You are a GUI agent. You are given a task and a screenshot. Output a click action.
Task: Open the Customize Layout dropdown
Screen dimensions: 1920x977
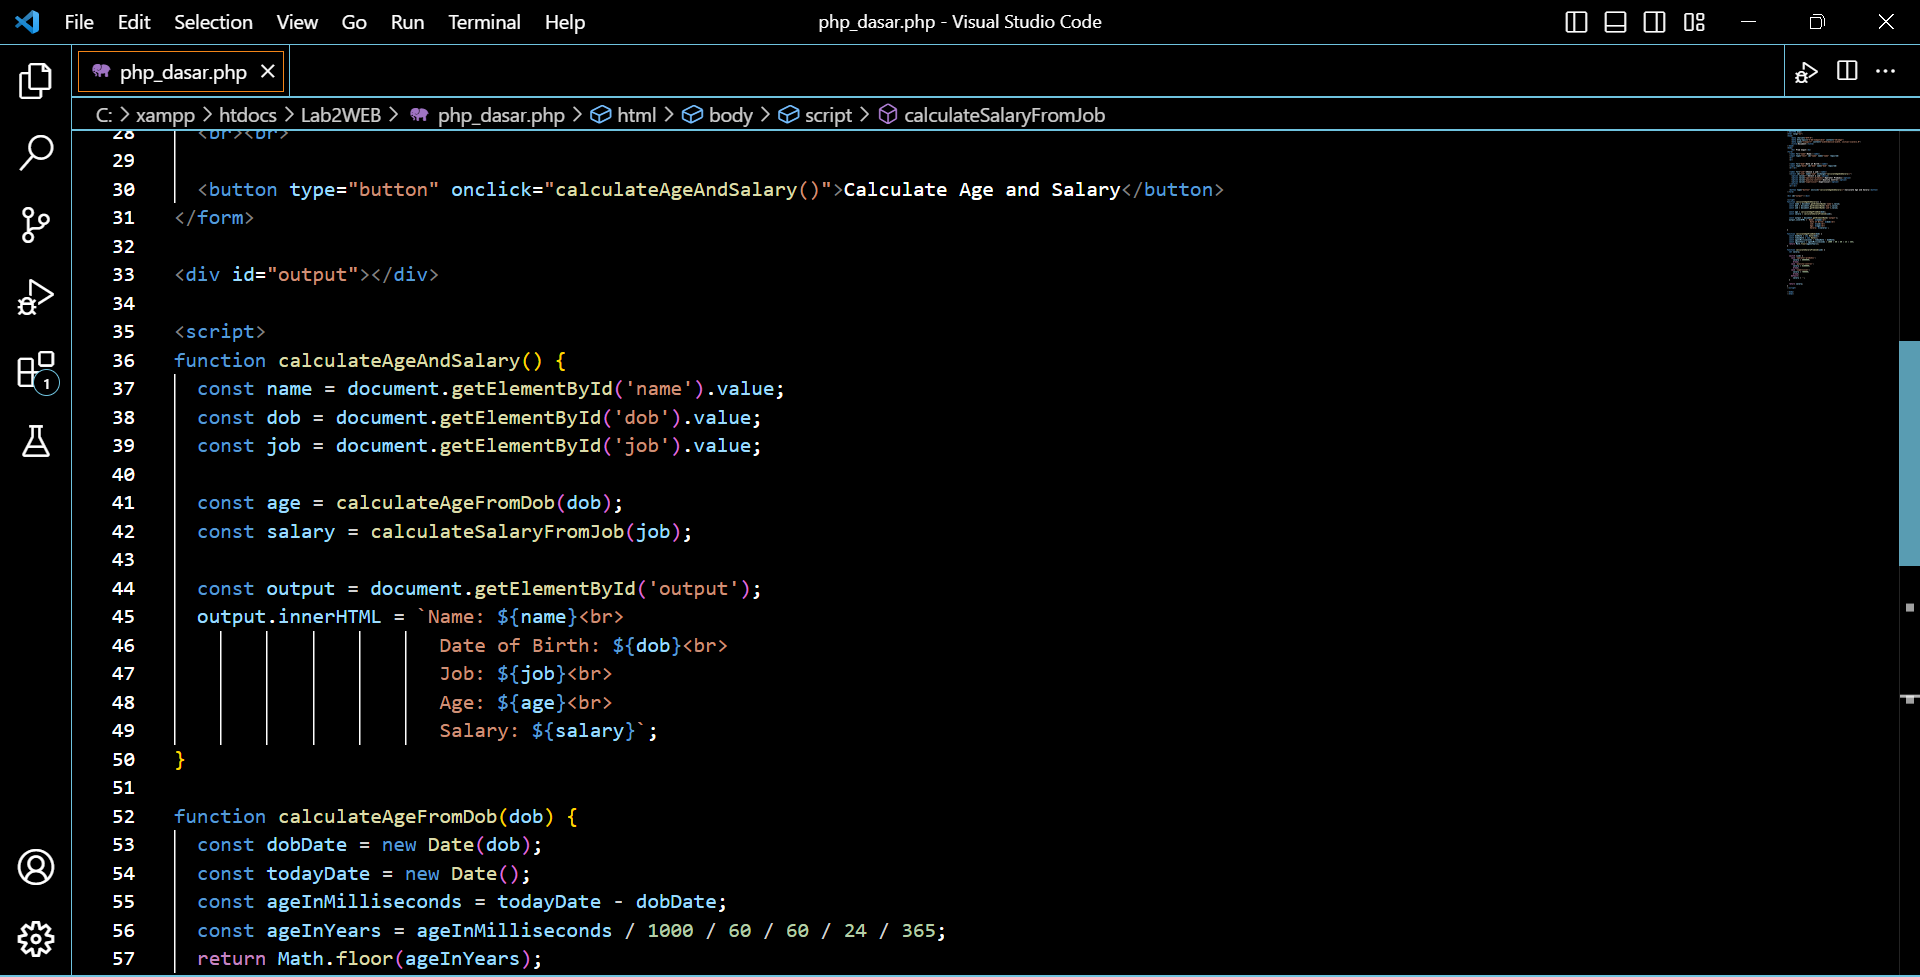(1694, 21)
